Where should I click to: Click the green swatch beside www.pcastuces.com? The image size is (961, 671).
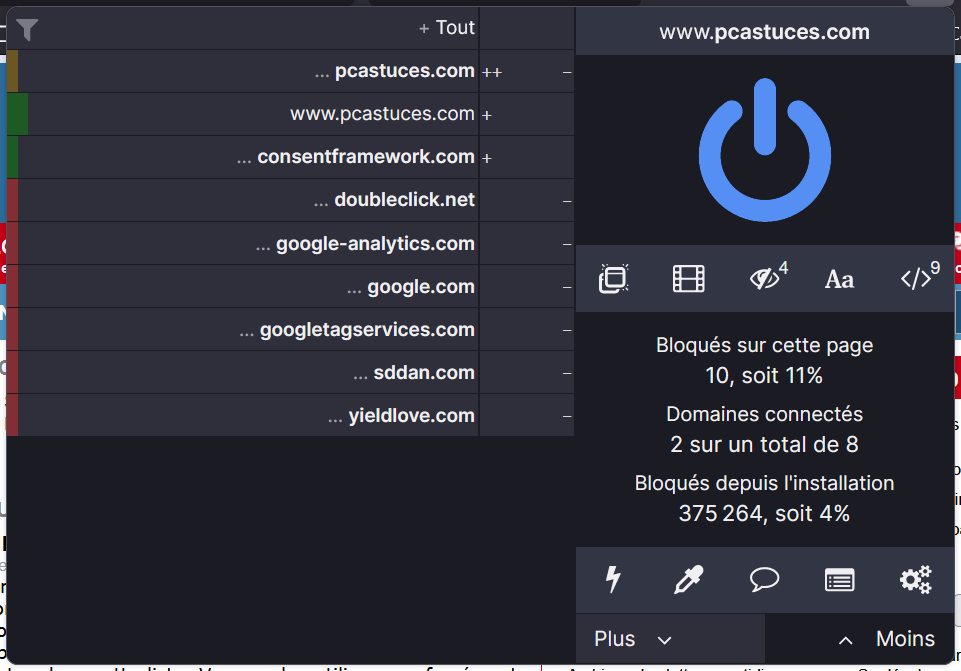point(17,114)
